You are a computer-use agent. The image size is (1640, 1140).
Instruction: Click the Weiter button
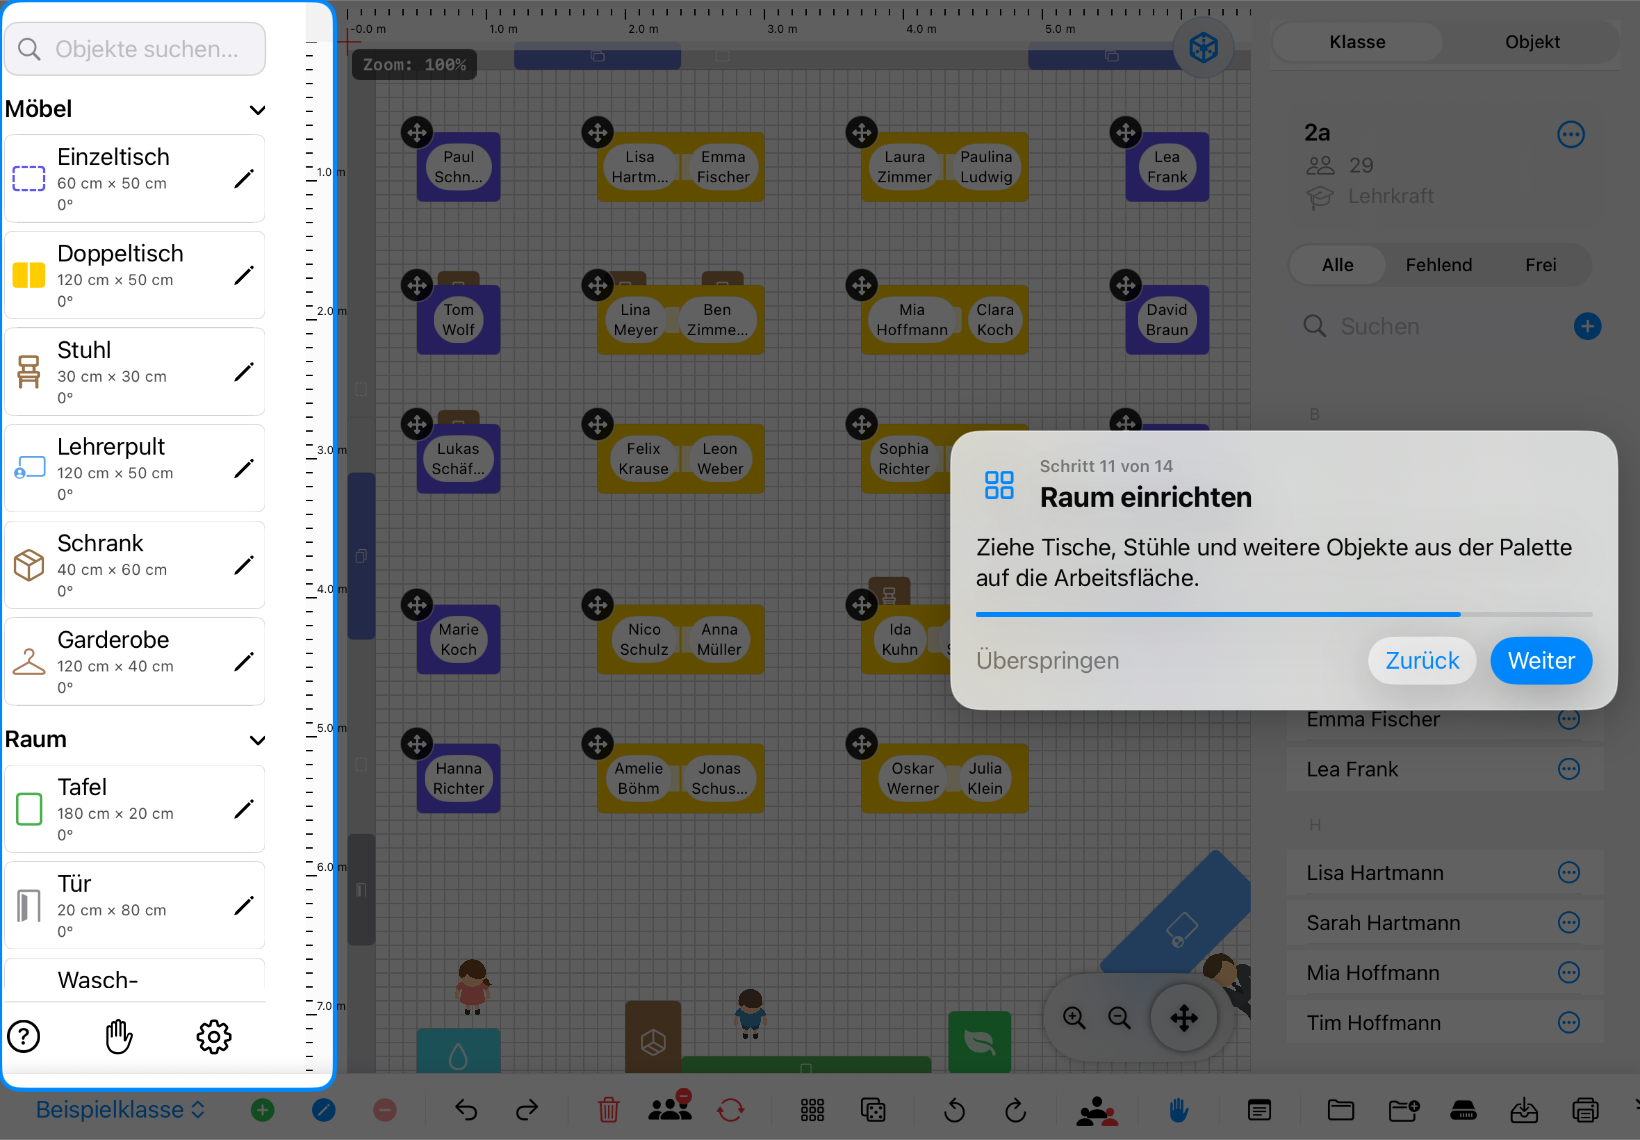(x=1541, y=661)
